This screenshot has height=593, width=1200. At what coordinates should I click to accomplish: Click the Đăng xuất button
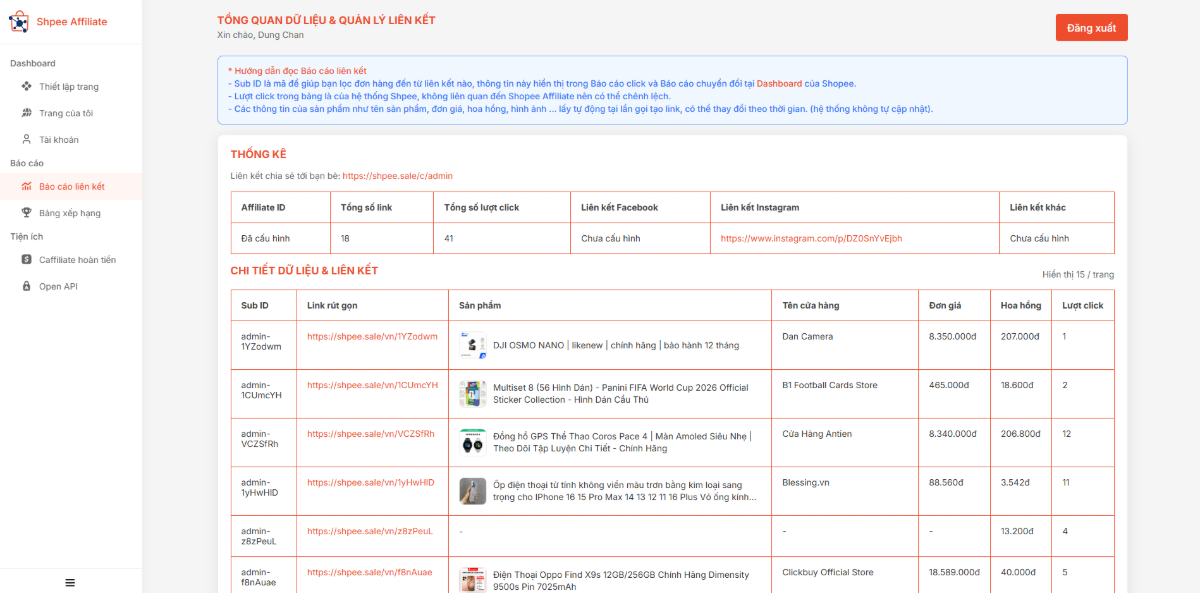[1091, 28]
